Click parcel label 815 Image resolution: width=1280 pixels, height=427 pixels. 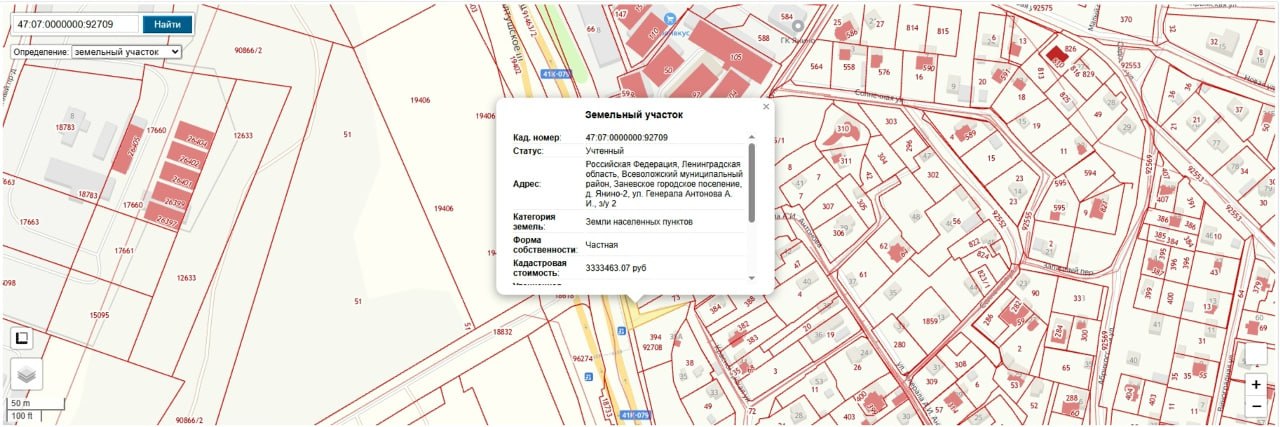coord(942,31)
